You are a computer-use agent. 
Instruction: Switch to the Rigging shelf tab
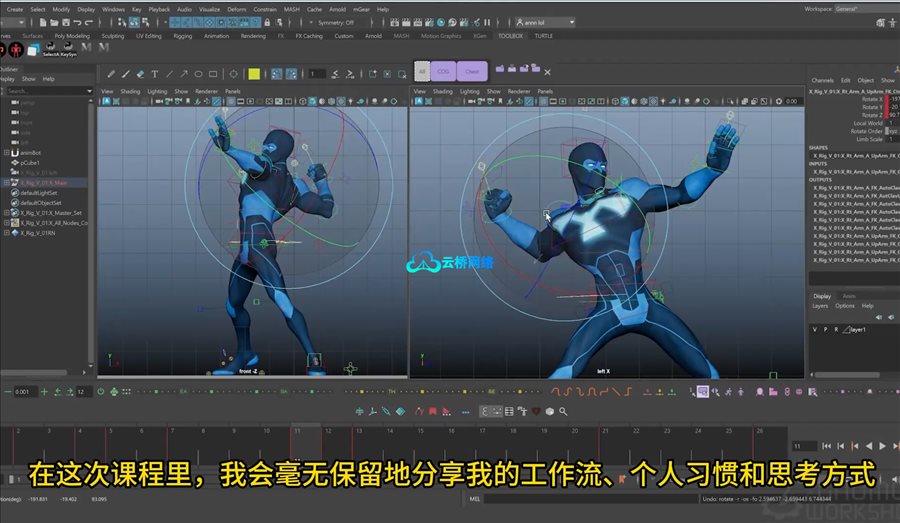[184, 36]
